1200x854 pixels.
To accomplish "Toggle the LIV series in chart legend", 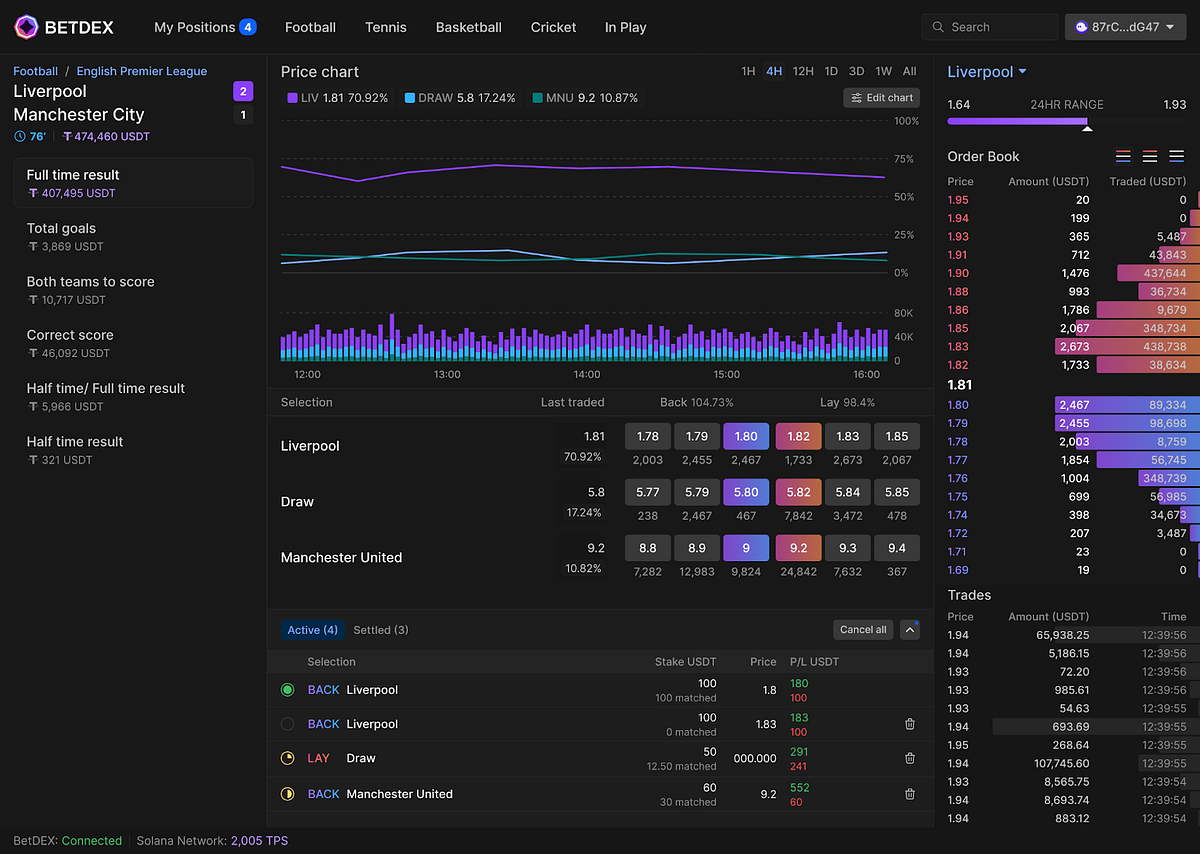I will click(x=340, y=98).
